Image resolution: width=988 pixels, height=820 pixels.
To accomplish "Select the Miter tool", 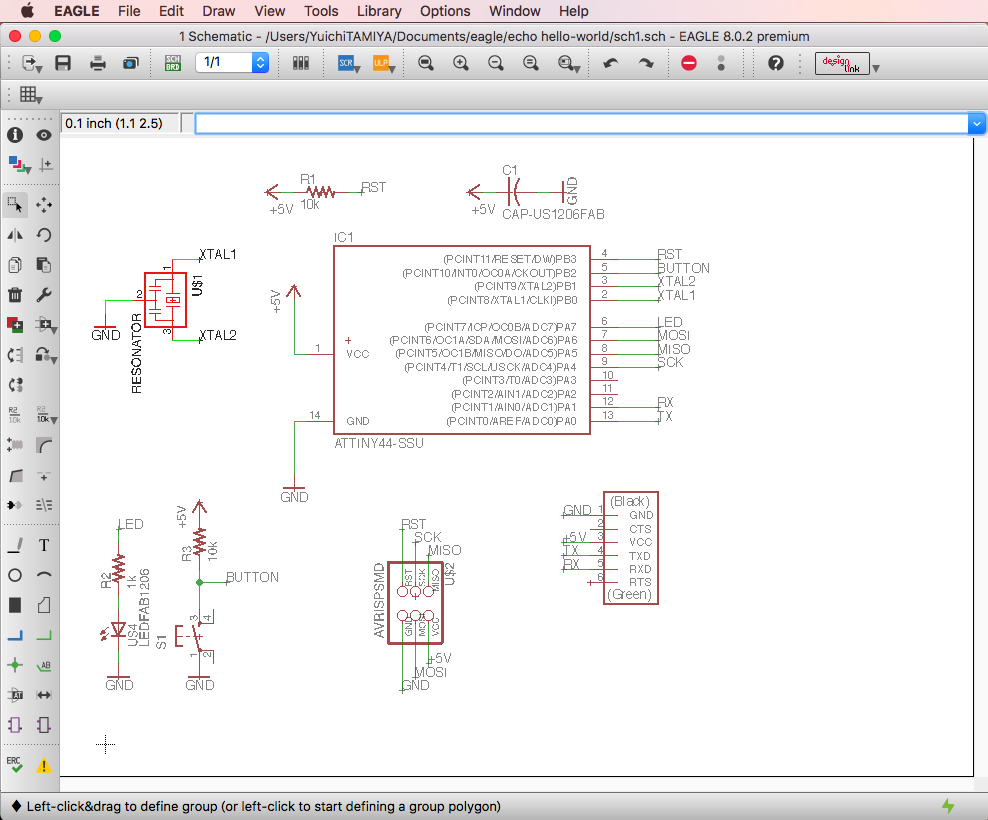I will [43, 445].
